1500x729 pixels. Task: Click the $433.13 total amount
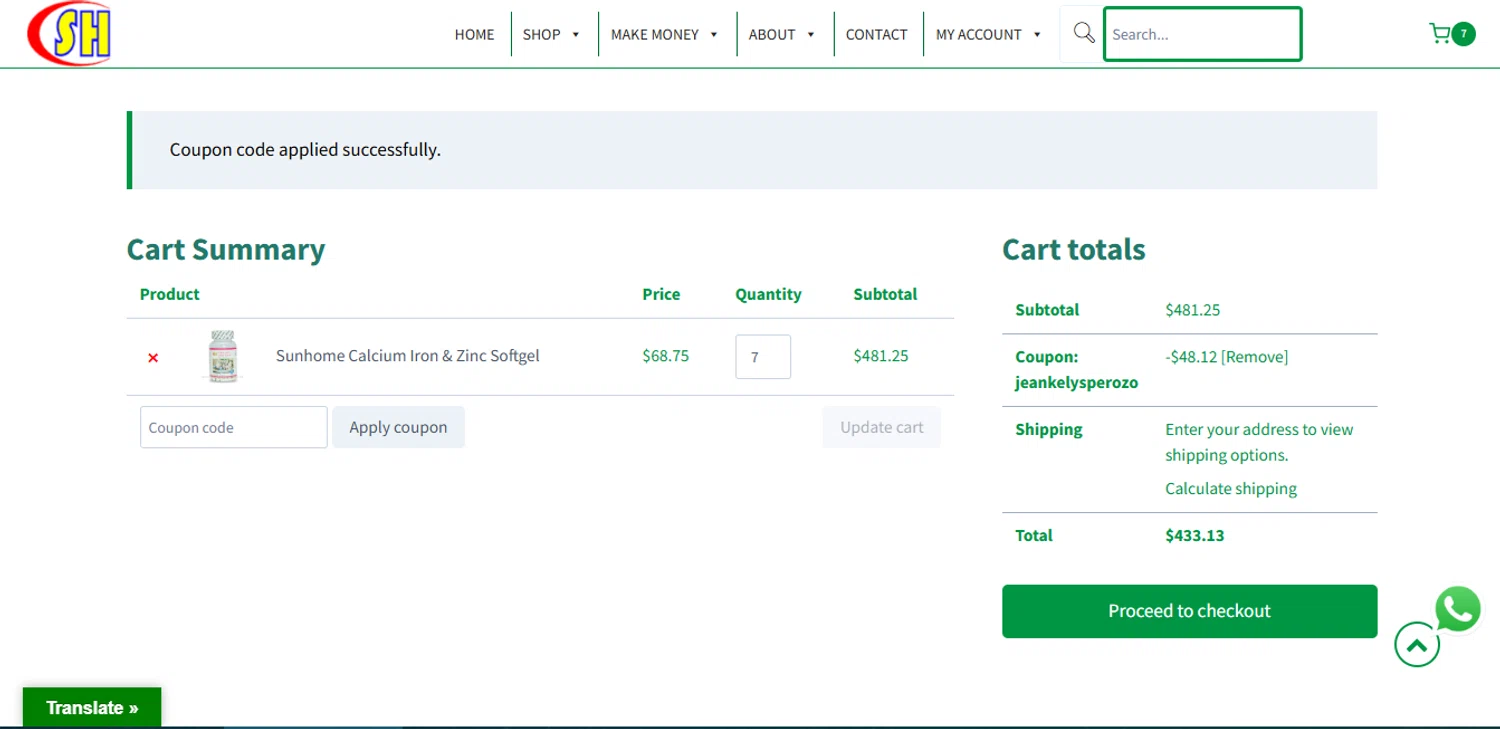[1195, 535]
